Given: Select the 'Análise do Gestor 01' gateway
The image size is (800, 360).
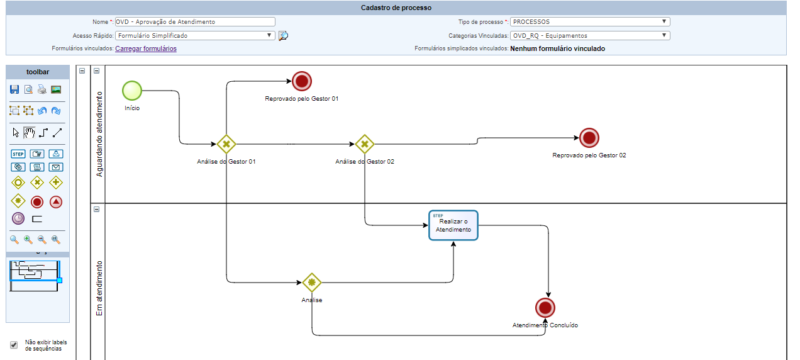Looking at the screenshot, I should coord(226,144).
